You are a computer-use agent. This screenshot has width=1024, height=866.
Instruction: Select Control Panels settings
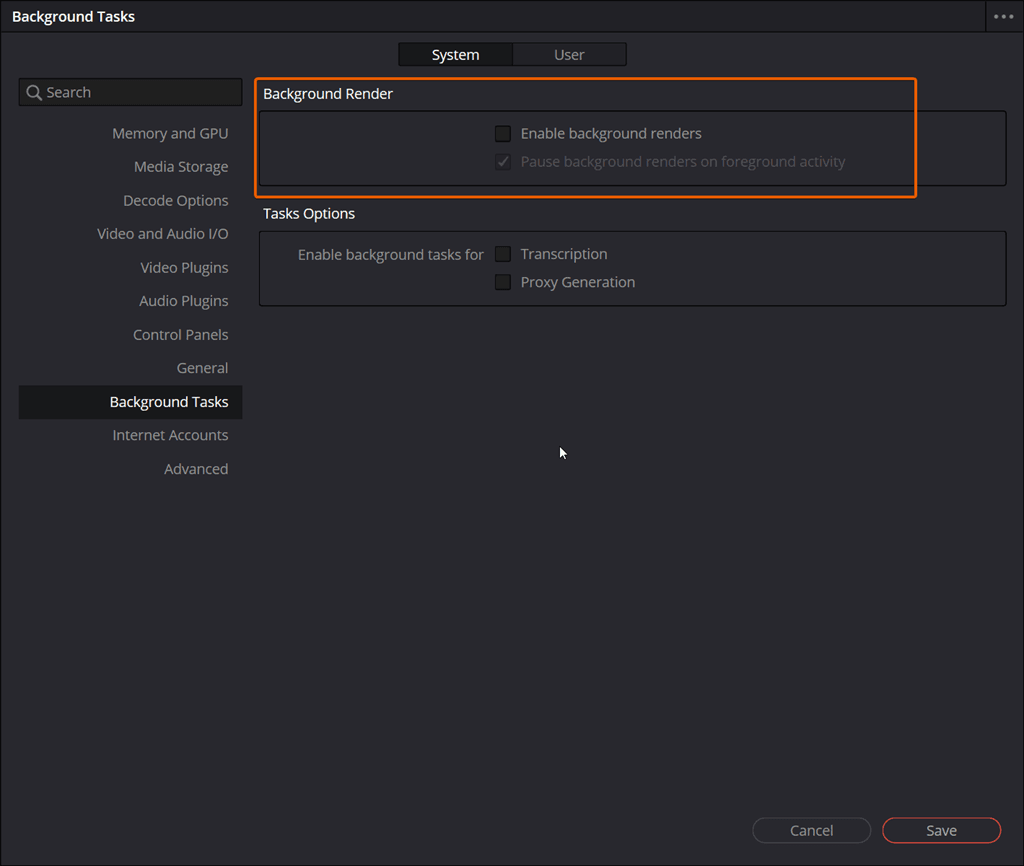(181, 334)
